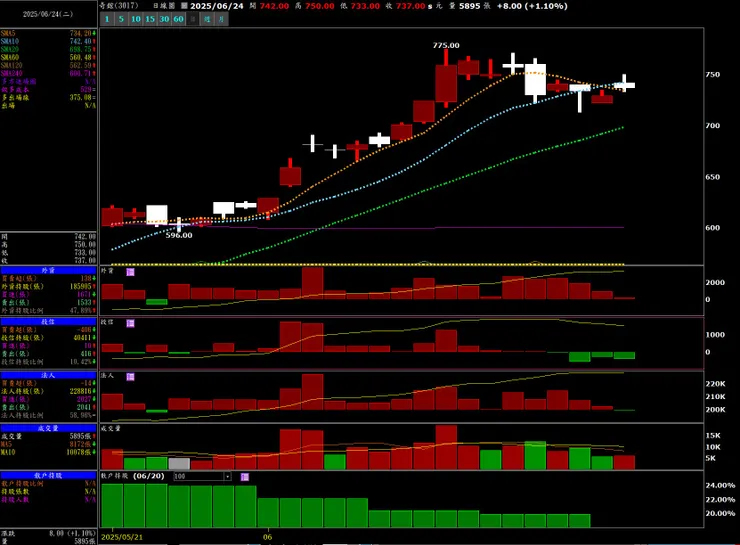Switch chart to 60-minute timeframe
The image size is (740, 545).
[178, 19]
